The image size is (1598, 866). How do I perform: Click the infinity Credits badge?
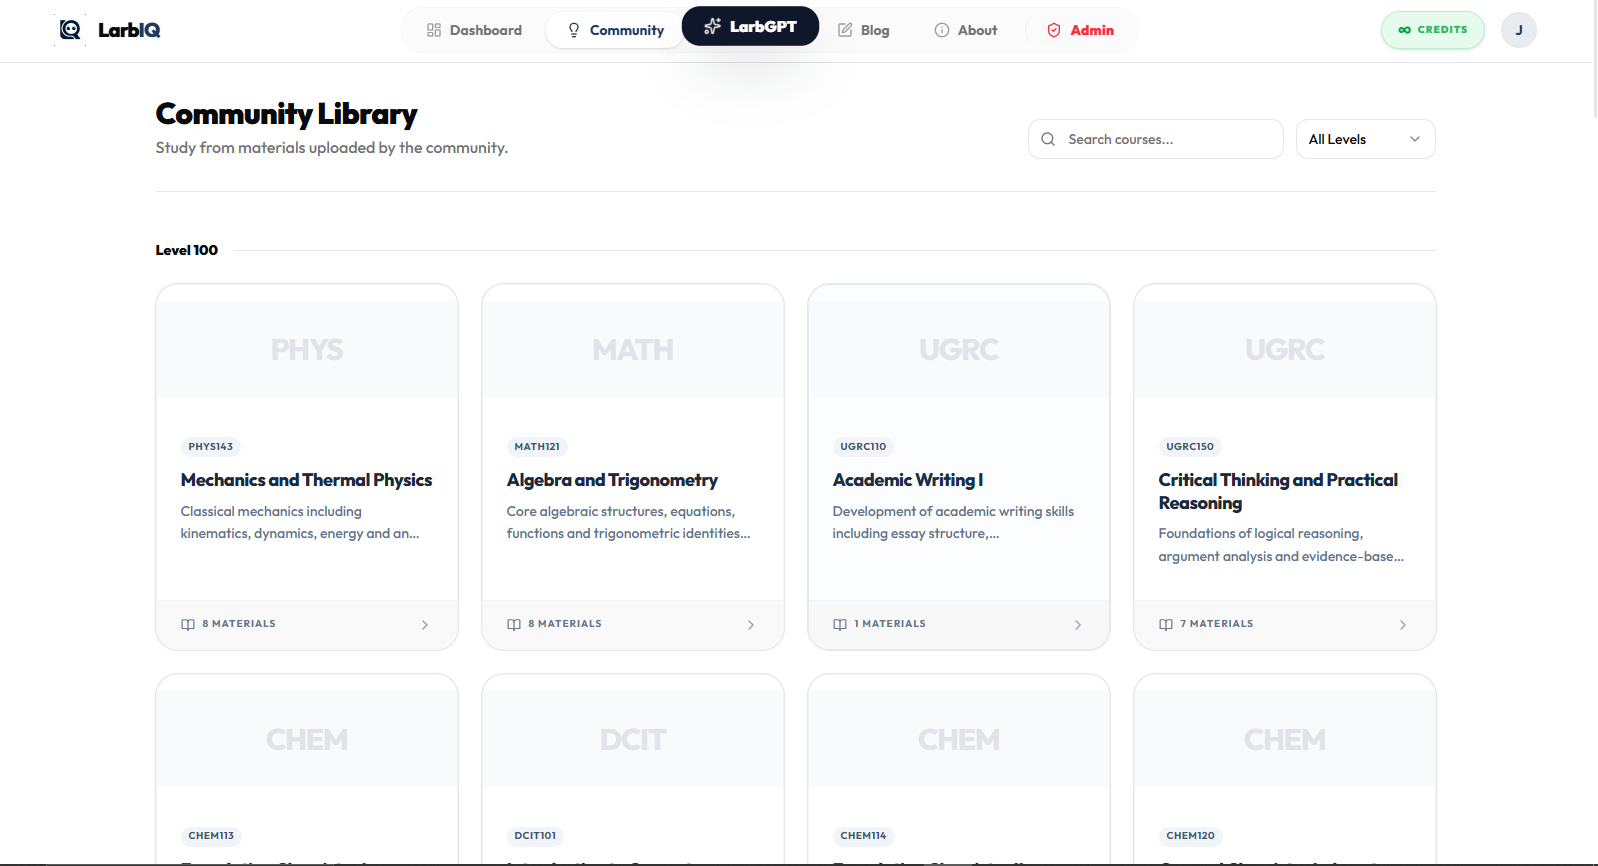(1432, 30)
